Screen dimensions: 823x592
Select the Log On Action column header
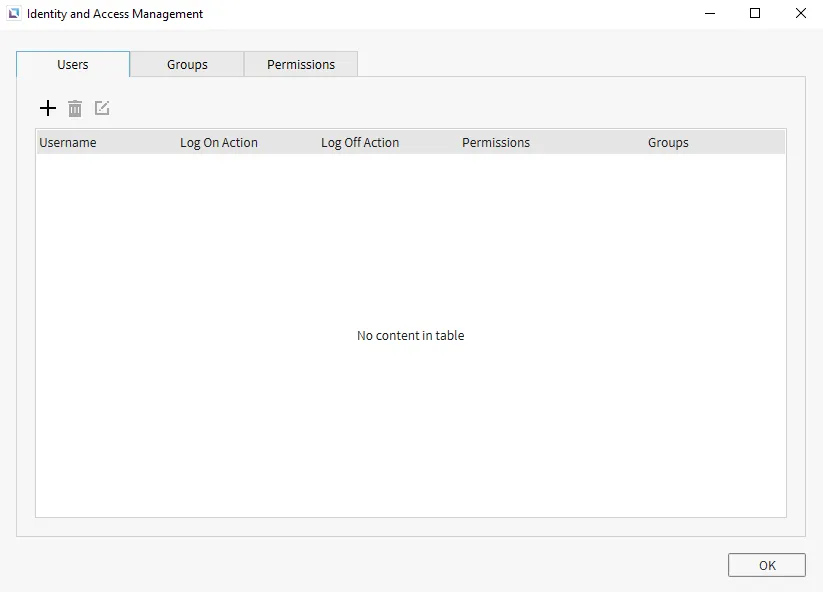tap(219, 142)
